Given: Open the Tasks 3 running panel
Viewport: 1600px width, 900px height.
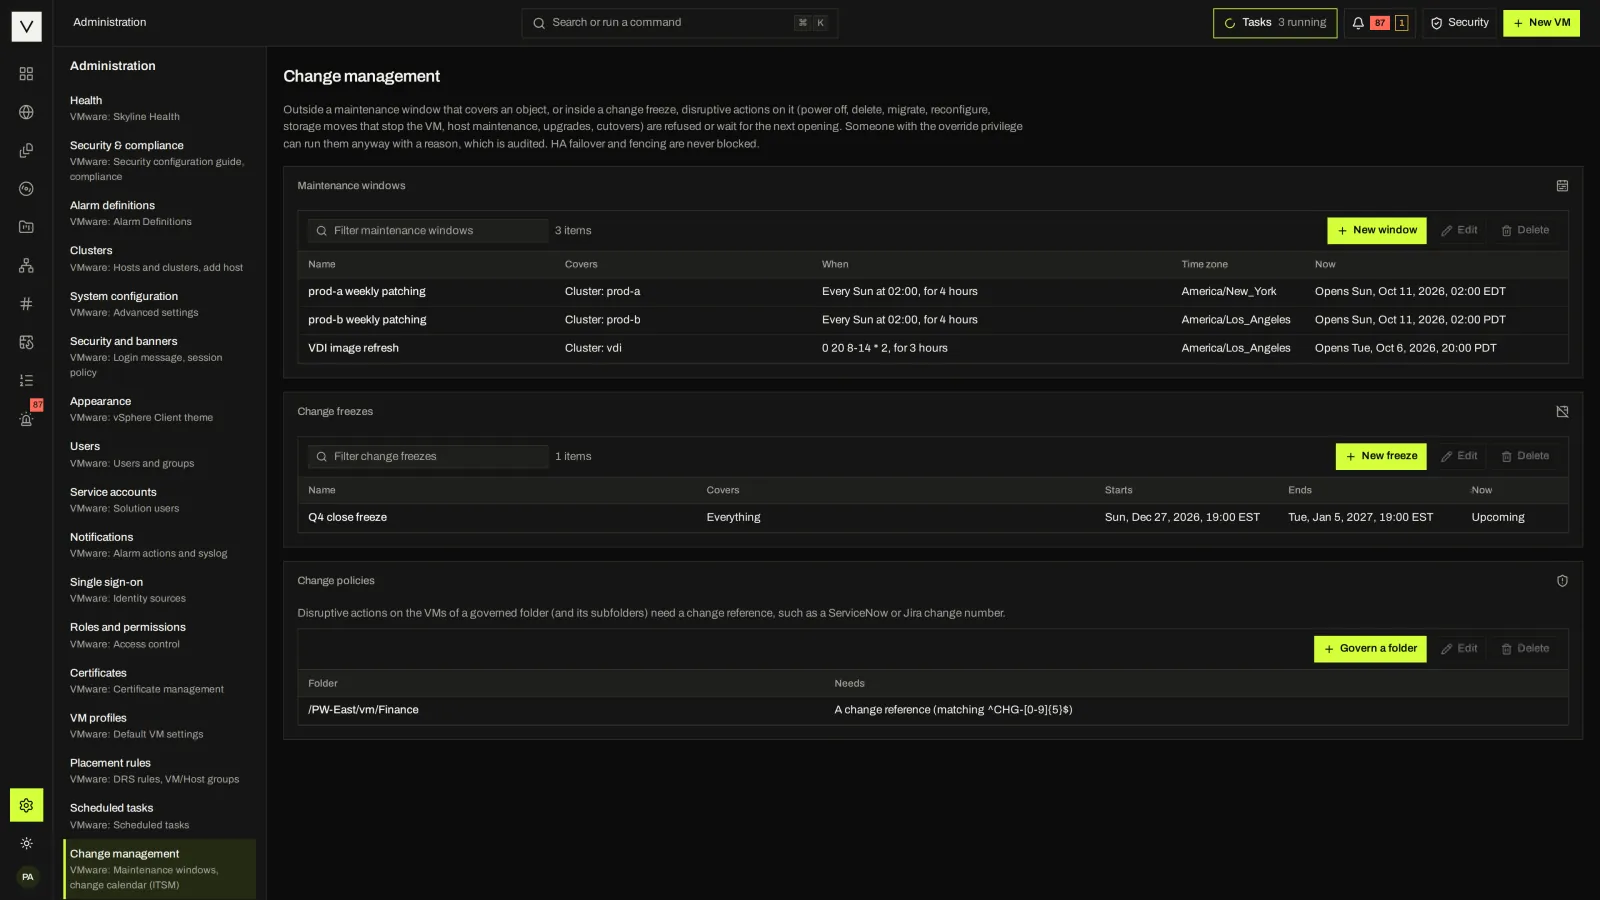Looking at the screenshot, I should 1275,23.
